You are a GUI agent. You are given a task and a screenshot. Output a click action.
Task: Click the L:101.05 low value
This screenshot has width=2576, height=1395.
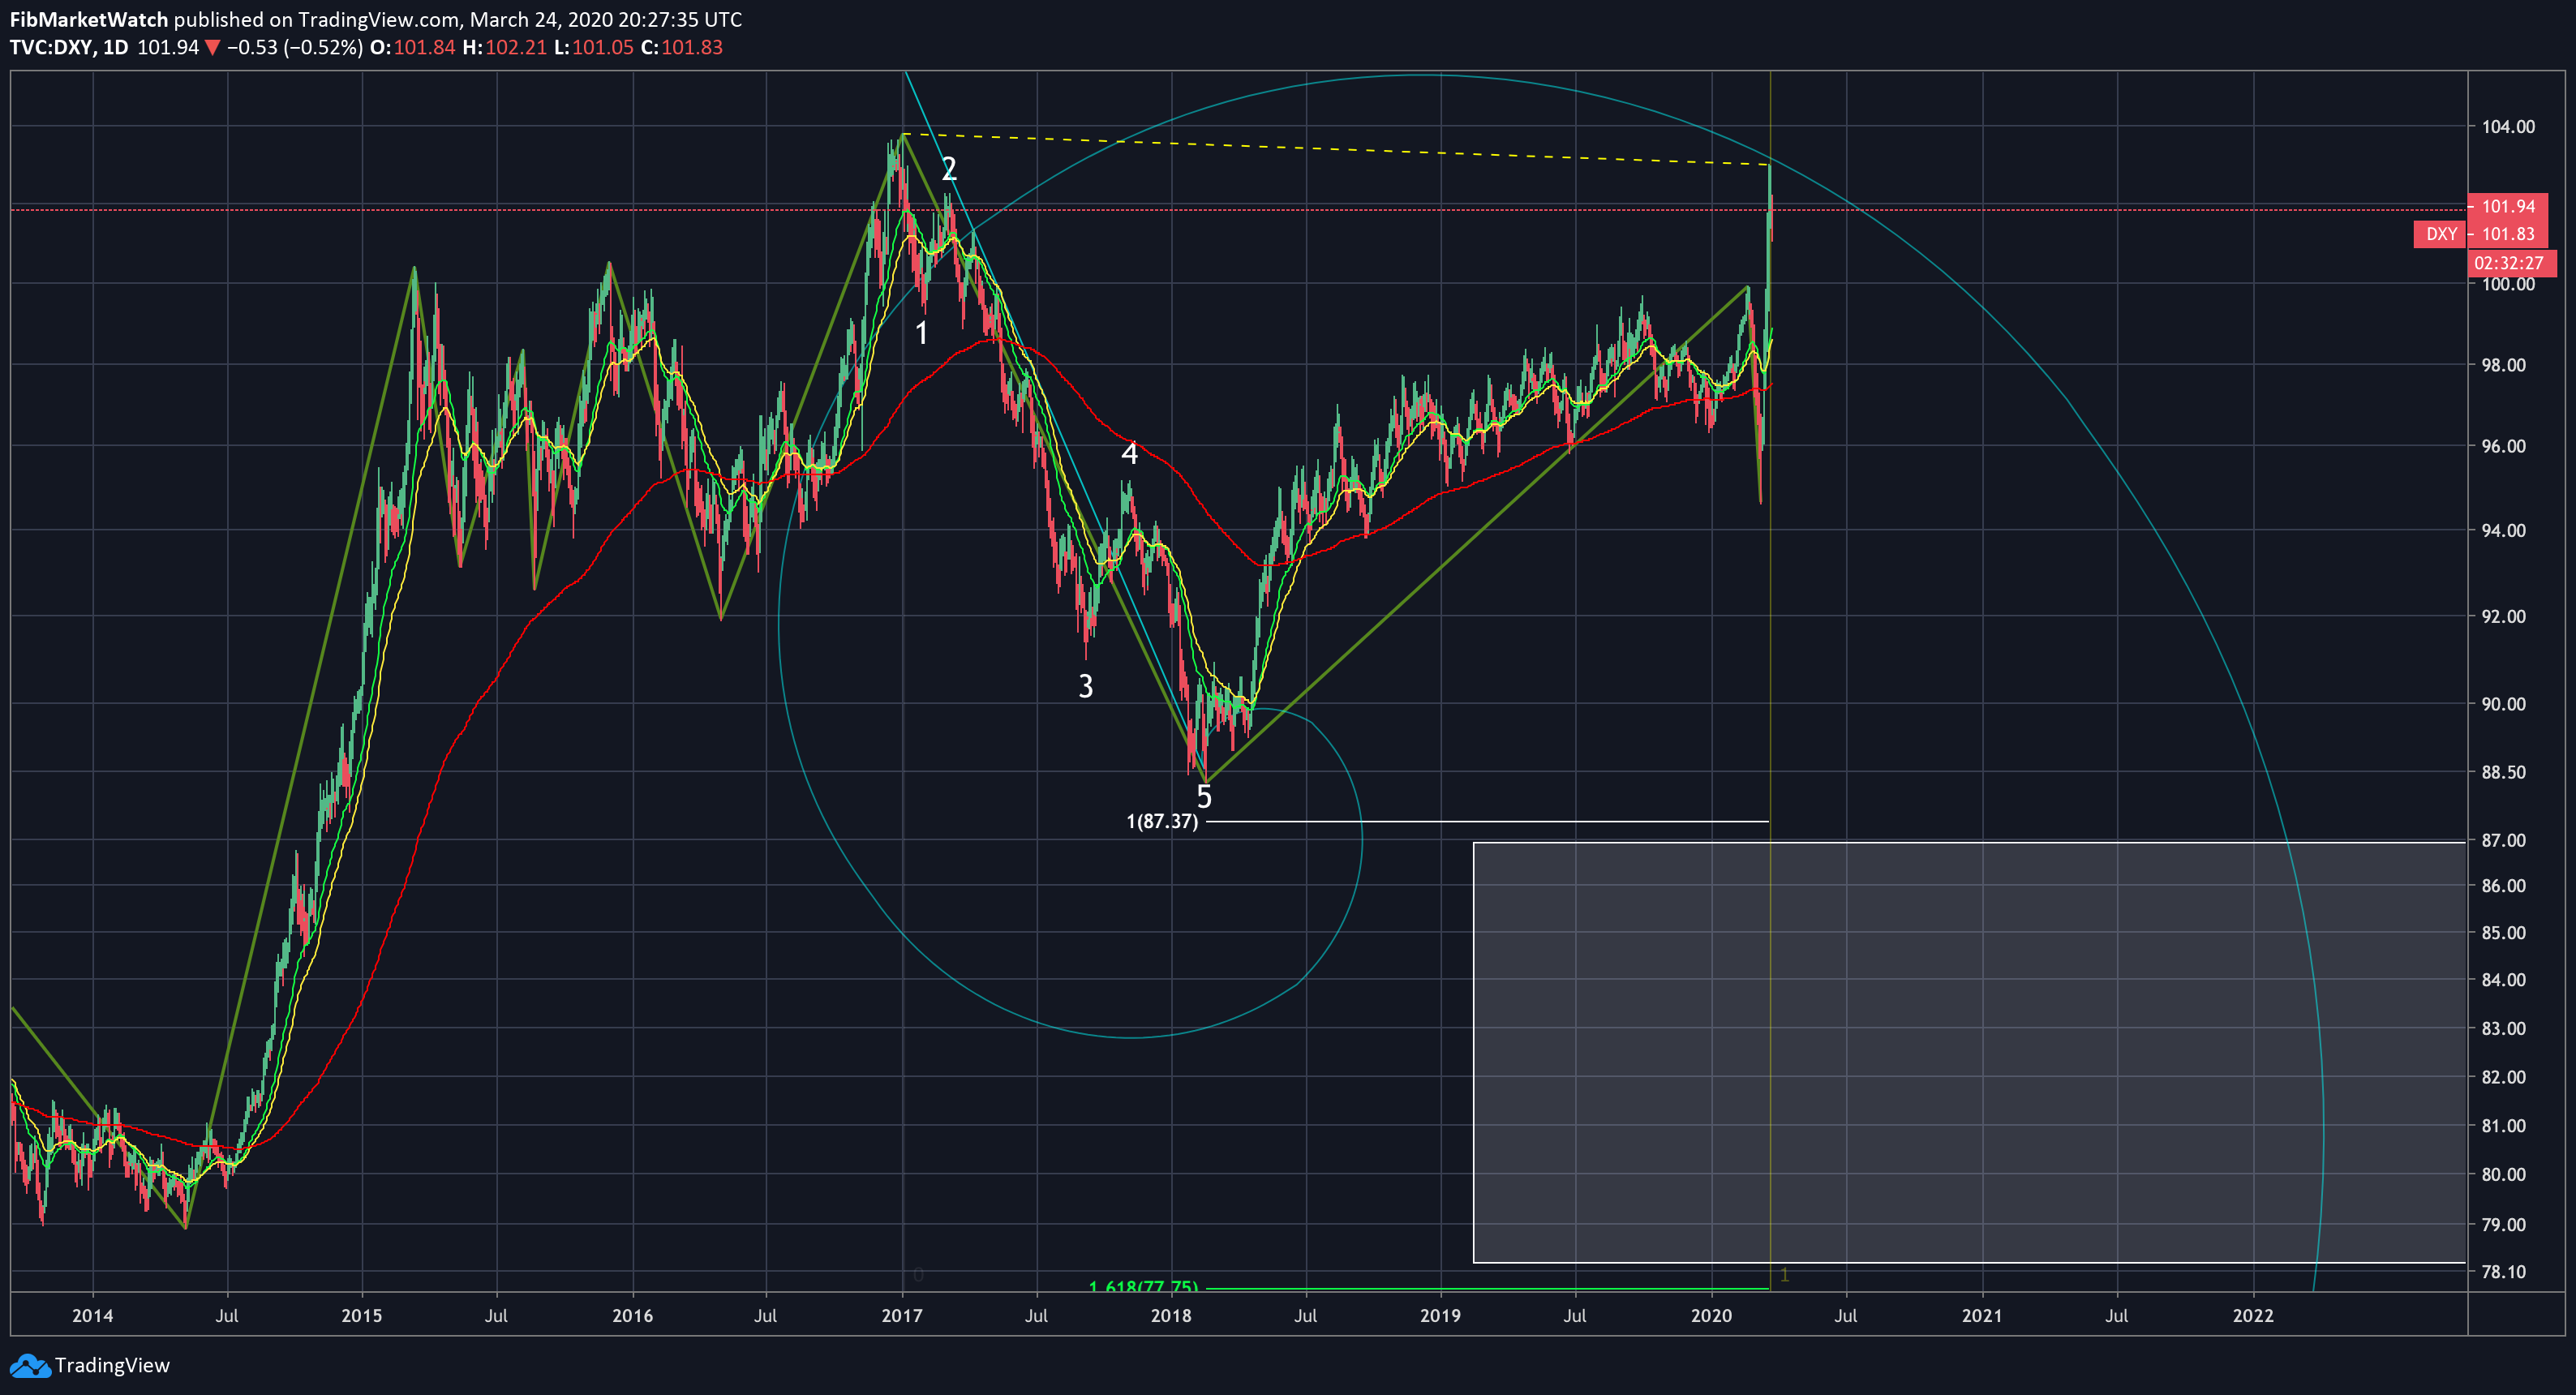593,47
